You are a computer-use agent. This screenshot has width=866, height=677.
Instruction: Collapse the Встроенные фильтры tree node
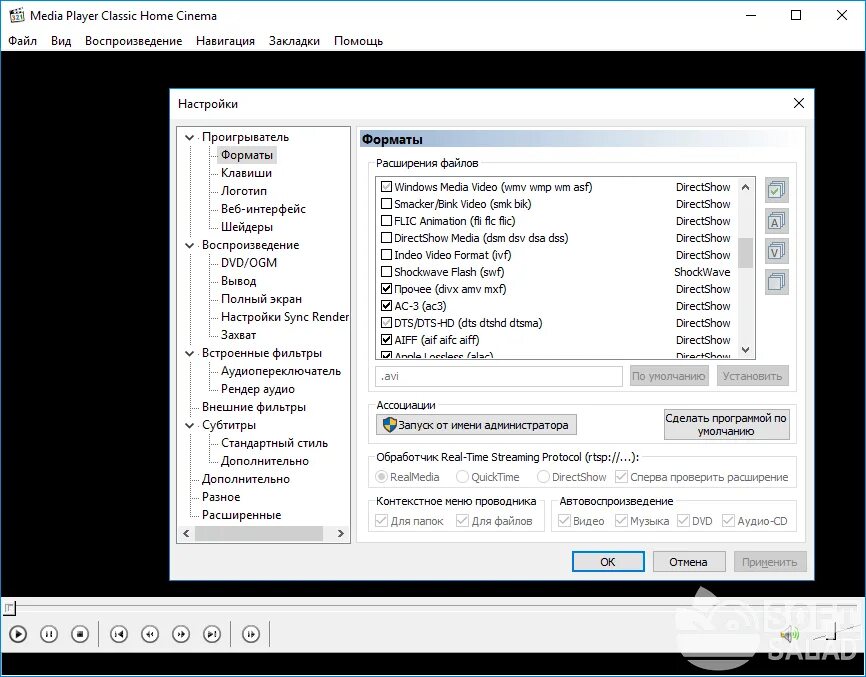189,353
